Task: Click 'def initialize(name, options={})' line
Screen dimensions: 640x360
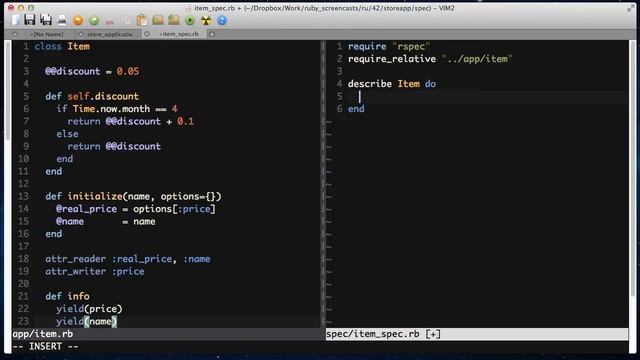Action: coord(133,196)
